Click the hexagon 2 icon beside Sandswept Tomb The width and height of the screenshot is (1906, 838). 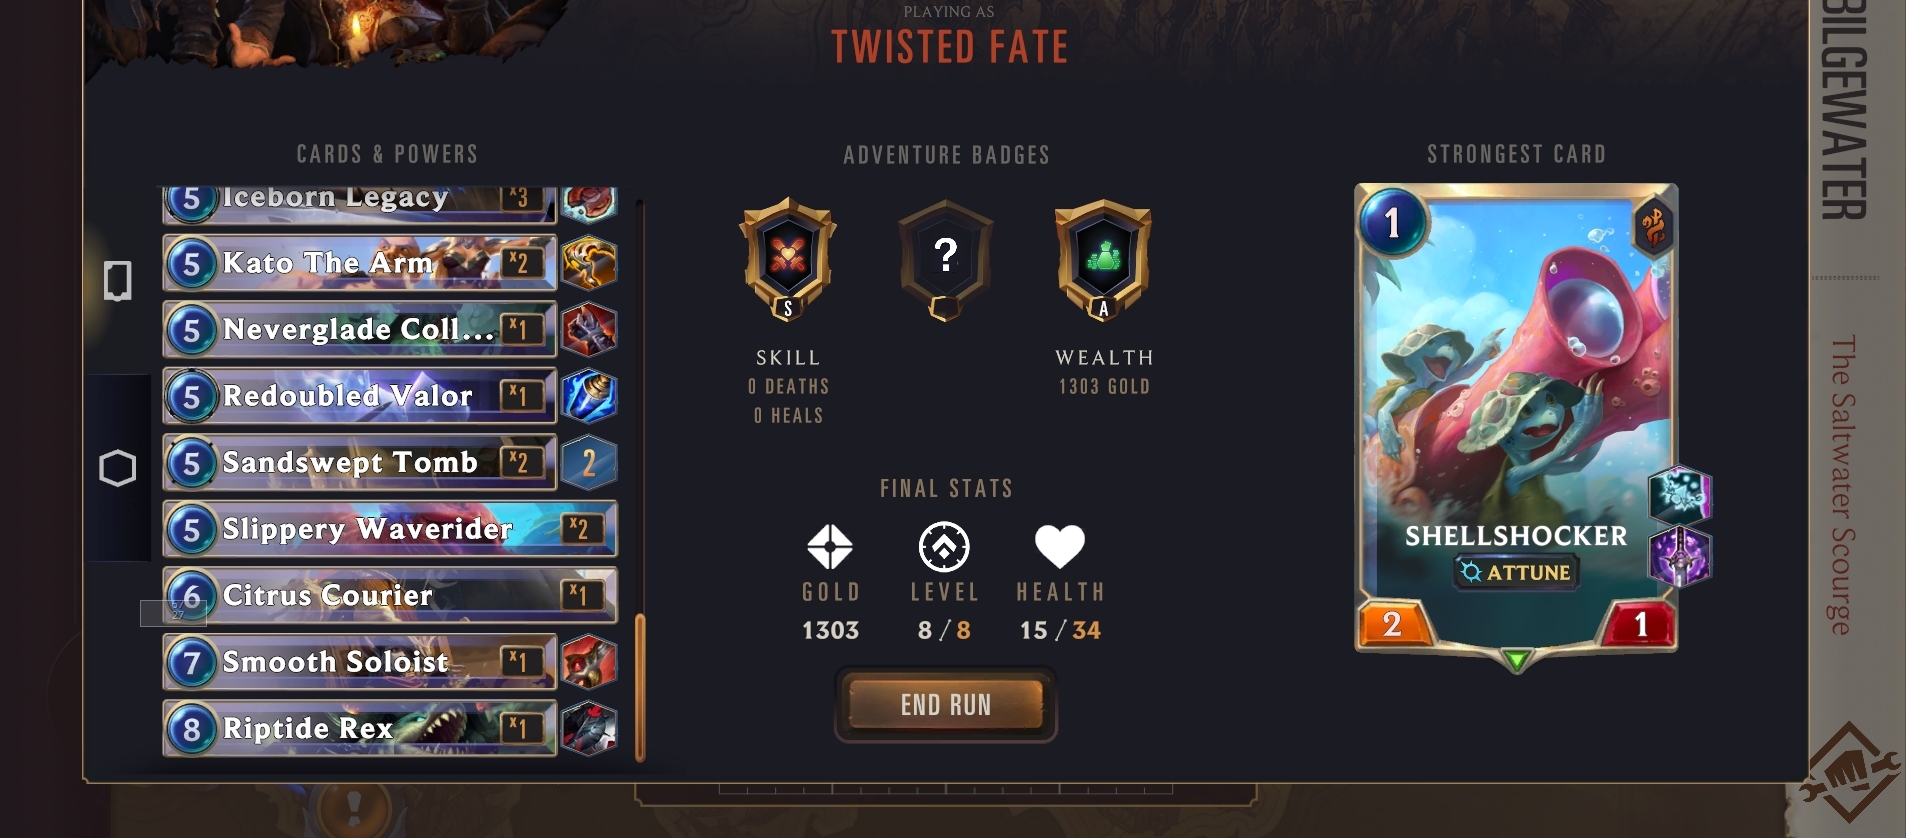(x=589, y=463)
